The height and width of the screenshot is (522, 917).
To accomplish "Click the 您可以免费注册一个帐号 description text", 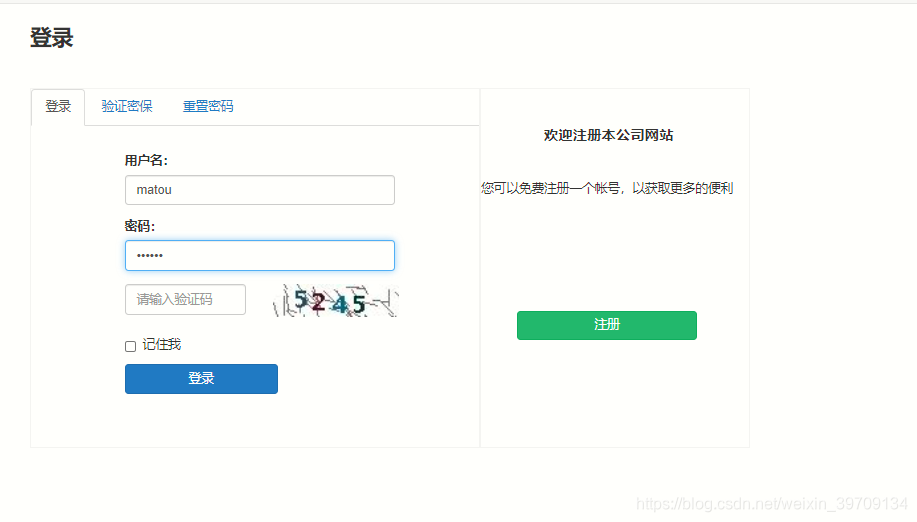I will click(x=607, y=188).
